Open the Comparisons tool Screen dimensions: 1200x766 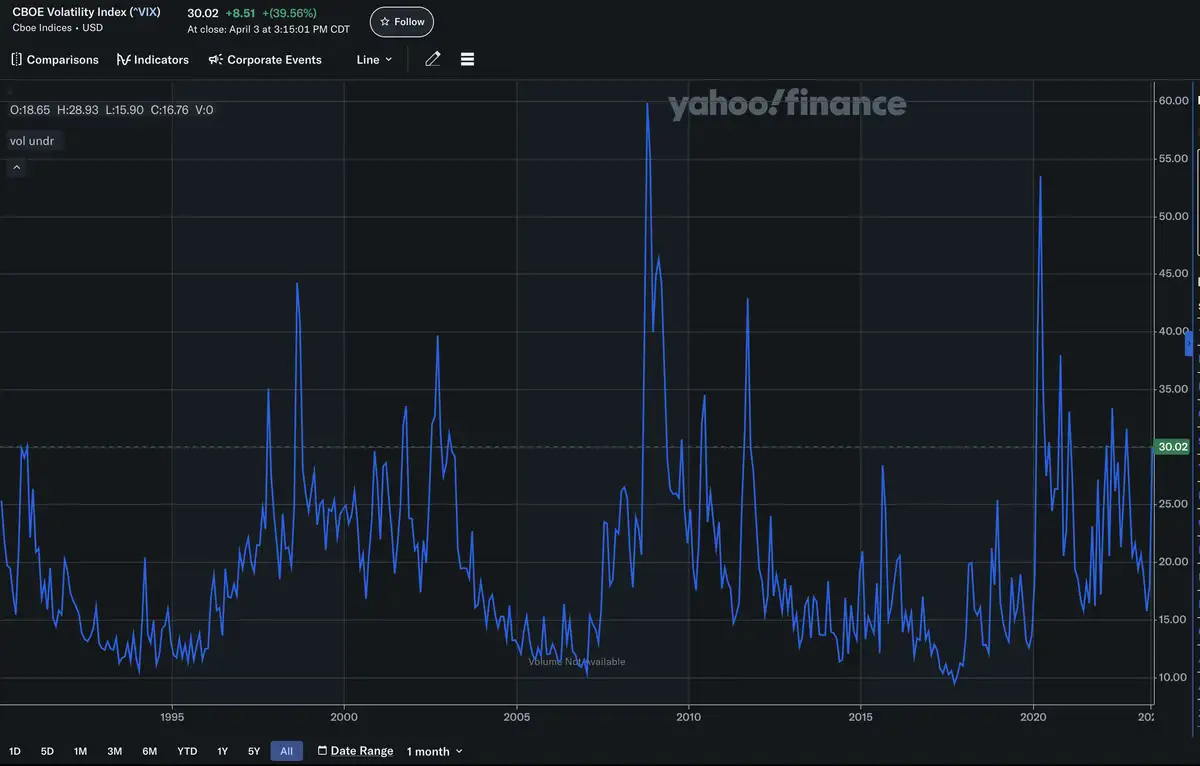(x=55, y=60)
